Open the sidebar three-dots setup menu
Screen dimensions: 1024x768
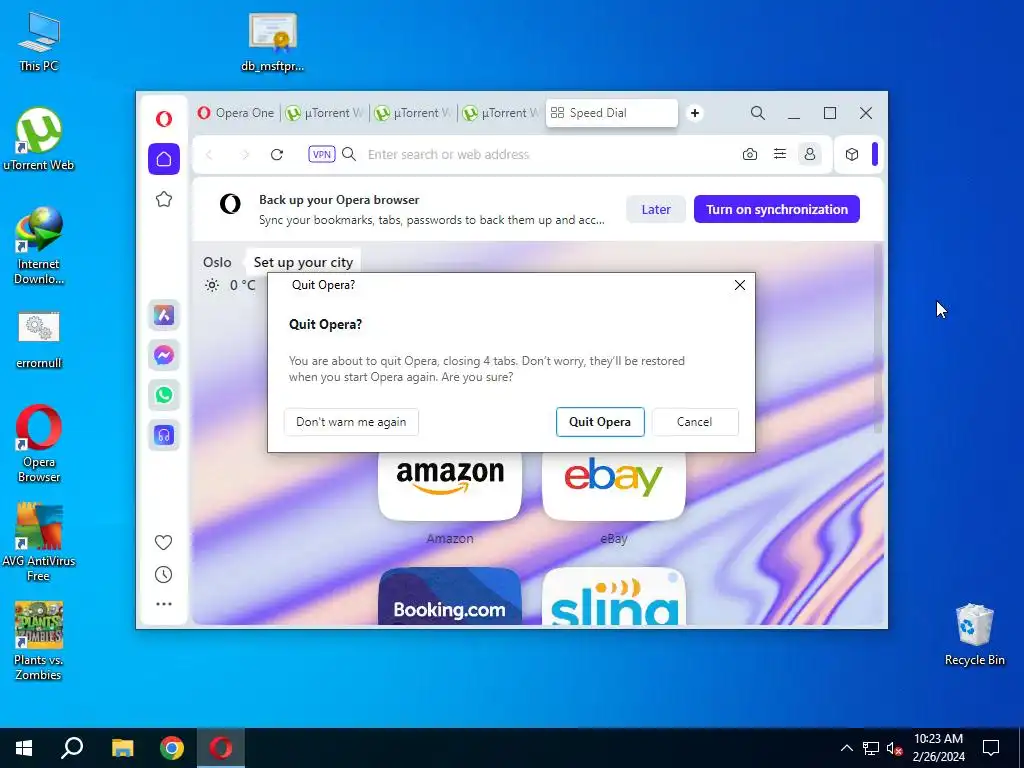(x=164, y=604)
